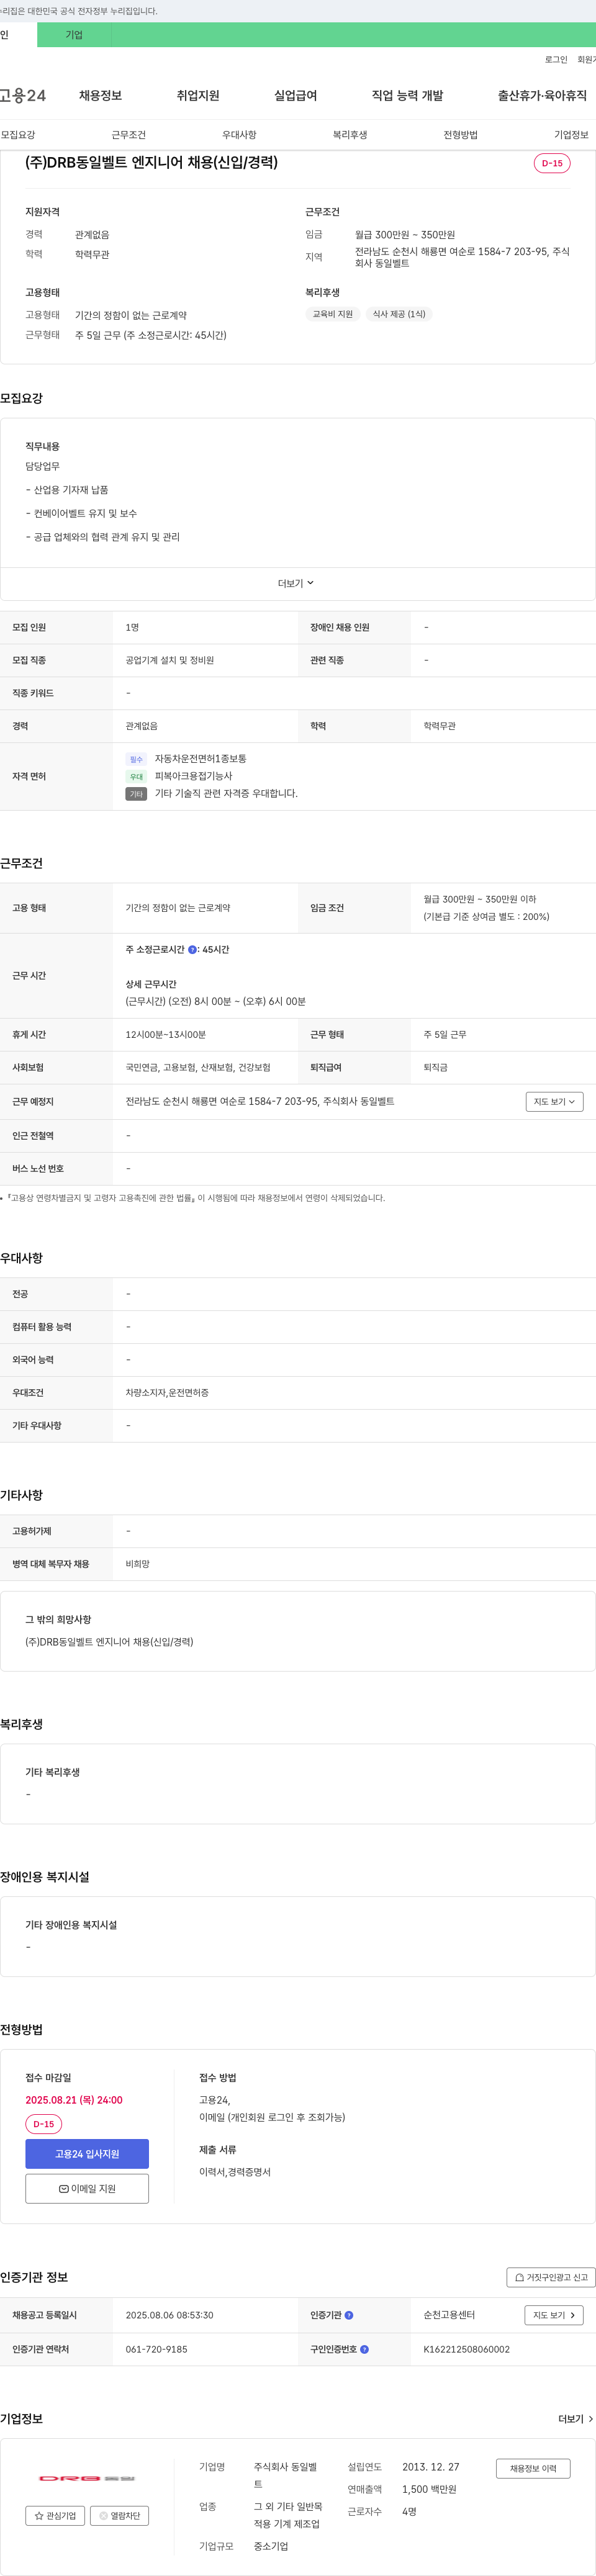The width and height of the screenshot is (596, 2576).
Task: Select the 1,500 백만원 annual sales value
Action: 429,2489
